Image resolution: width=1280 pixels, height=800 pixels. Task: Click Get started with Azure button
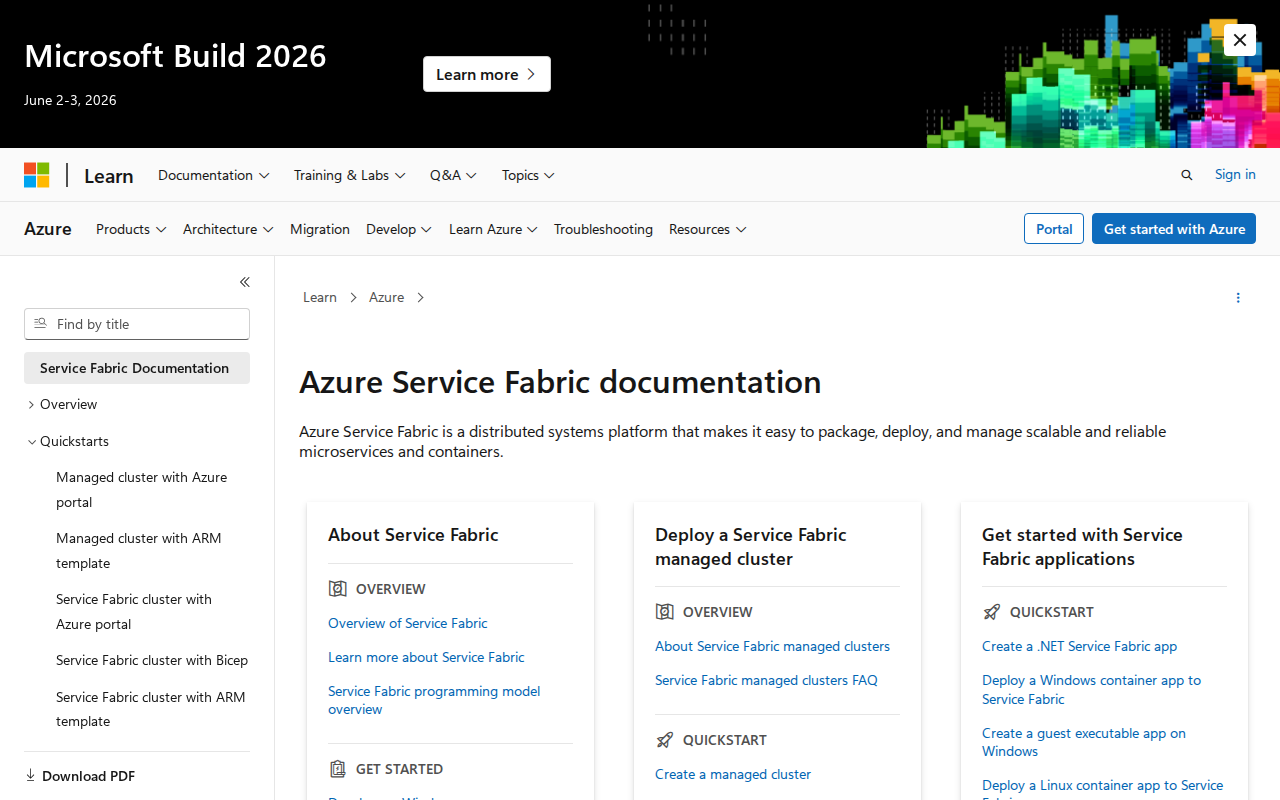click(x=1174, y=229)
